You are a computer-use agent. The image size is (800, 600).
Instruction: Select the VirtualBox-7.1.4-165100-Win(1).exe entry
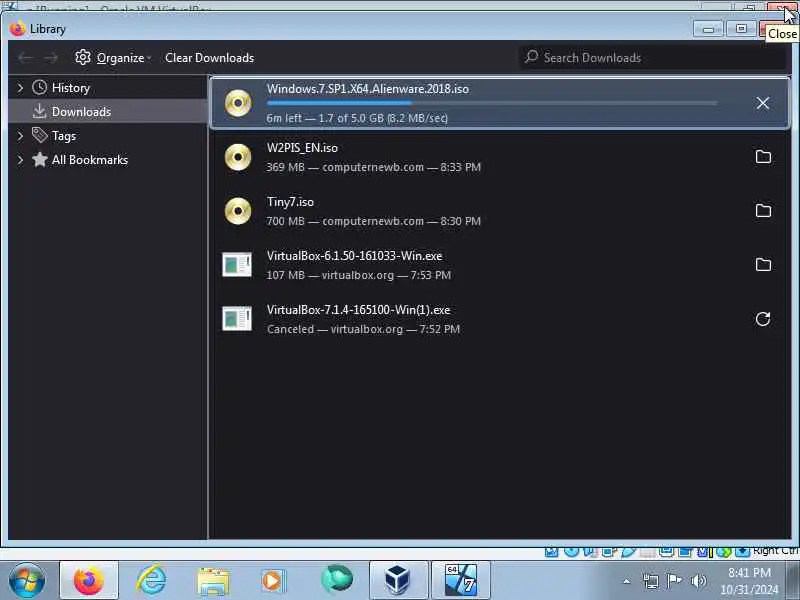point(500,319)
